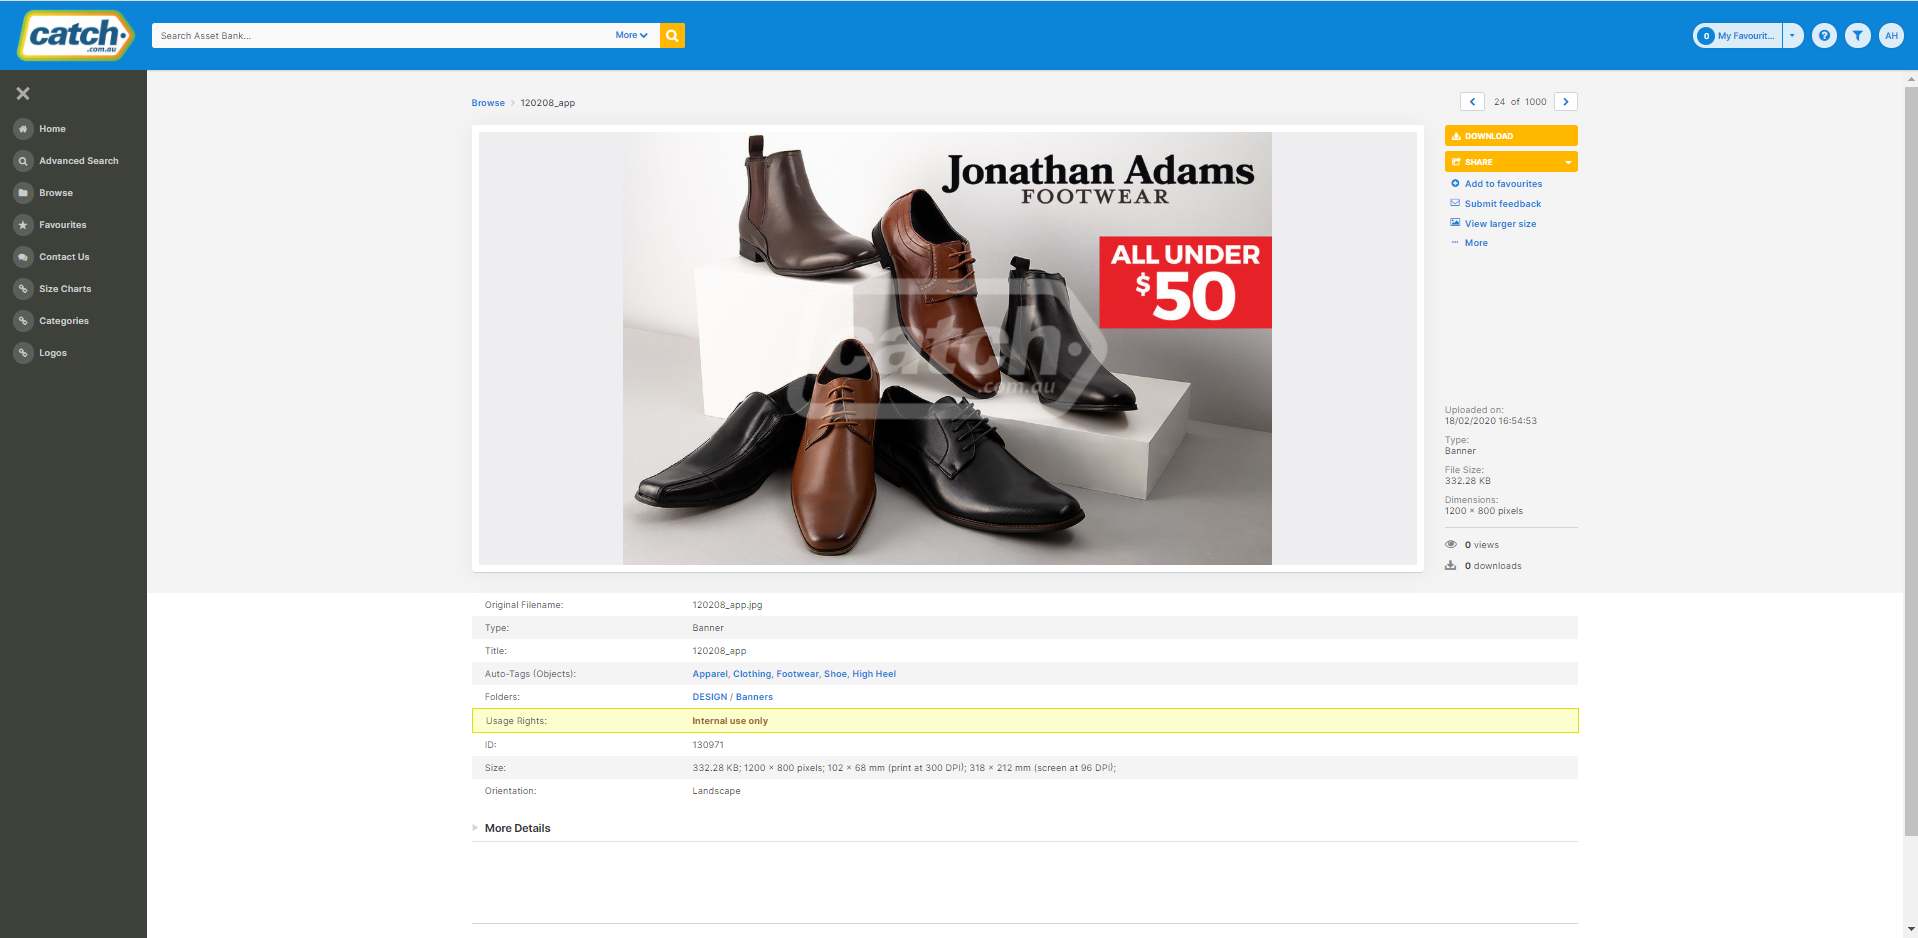Screen dimensions: 1918x938
Task: Click the 'Landscape' orientation value
Action: [x=716, y=791]
